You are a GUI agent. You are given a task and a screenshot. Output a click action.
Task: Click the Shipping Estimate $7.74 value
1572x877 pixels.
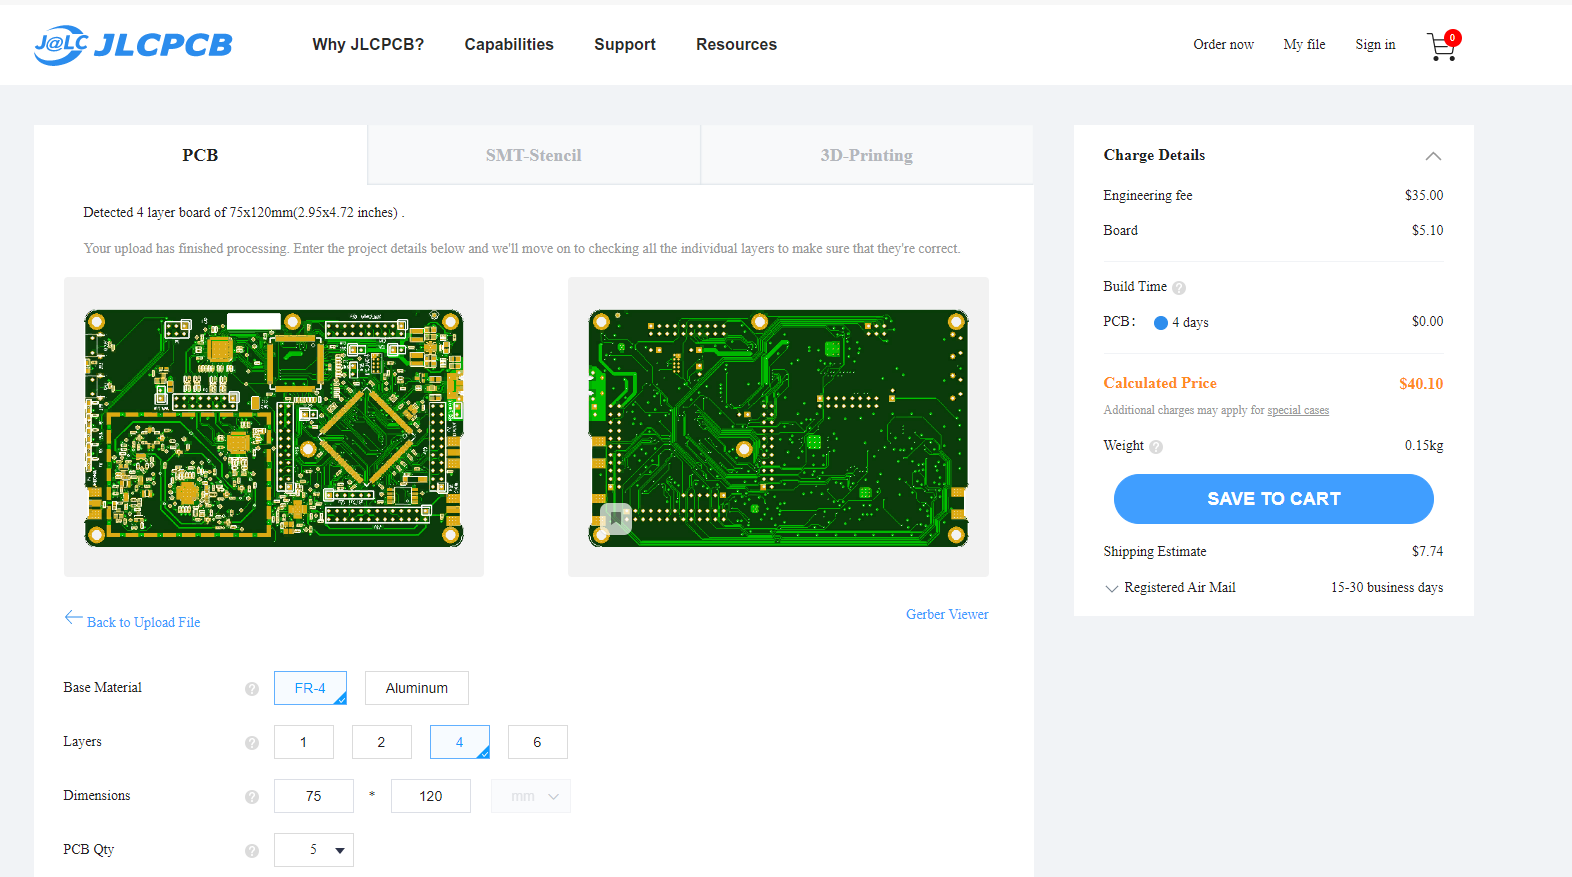pyautogui.click(x=1427, y=551)
